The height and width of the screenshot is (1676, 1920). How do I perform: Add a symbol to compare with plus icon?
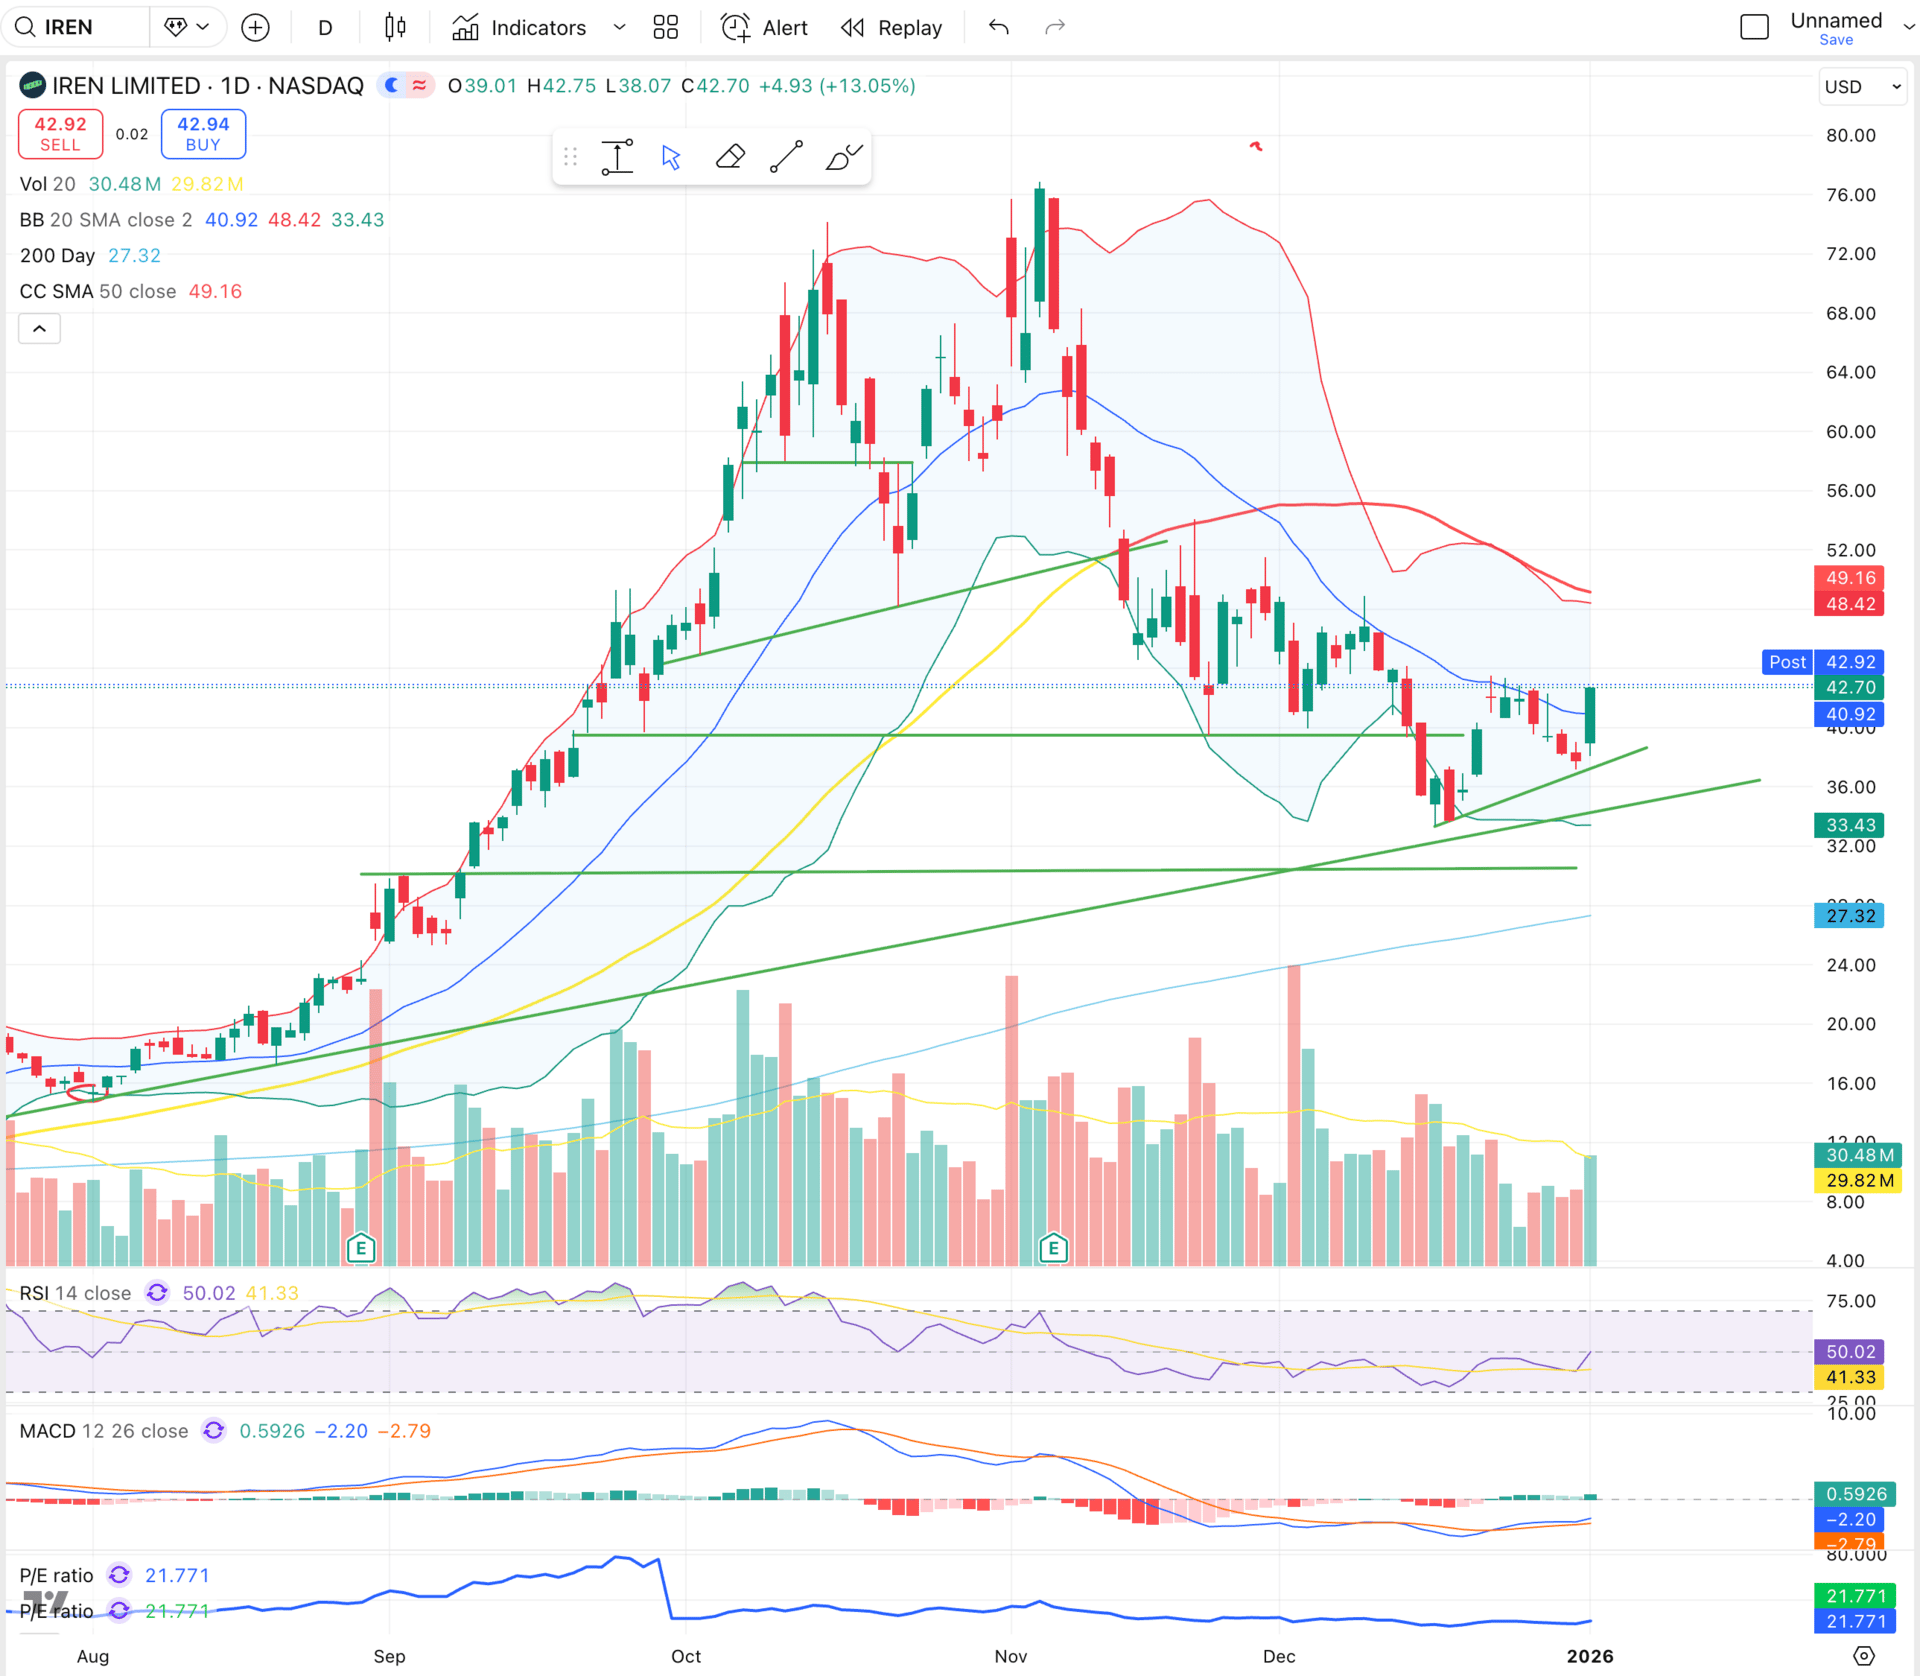tap(256, 27)
